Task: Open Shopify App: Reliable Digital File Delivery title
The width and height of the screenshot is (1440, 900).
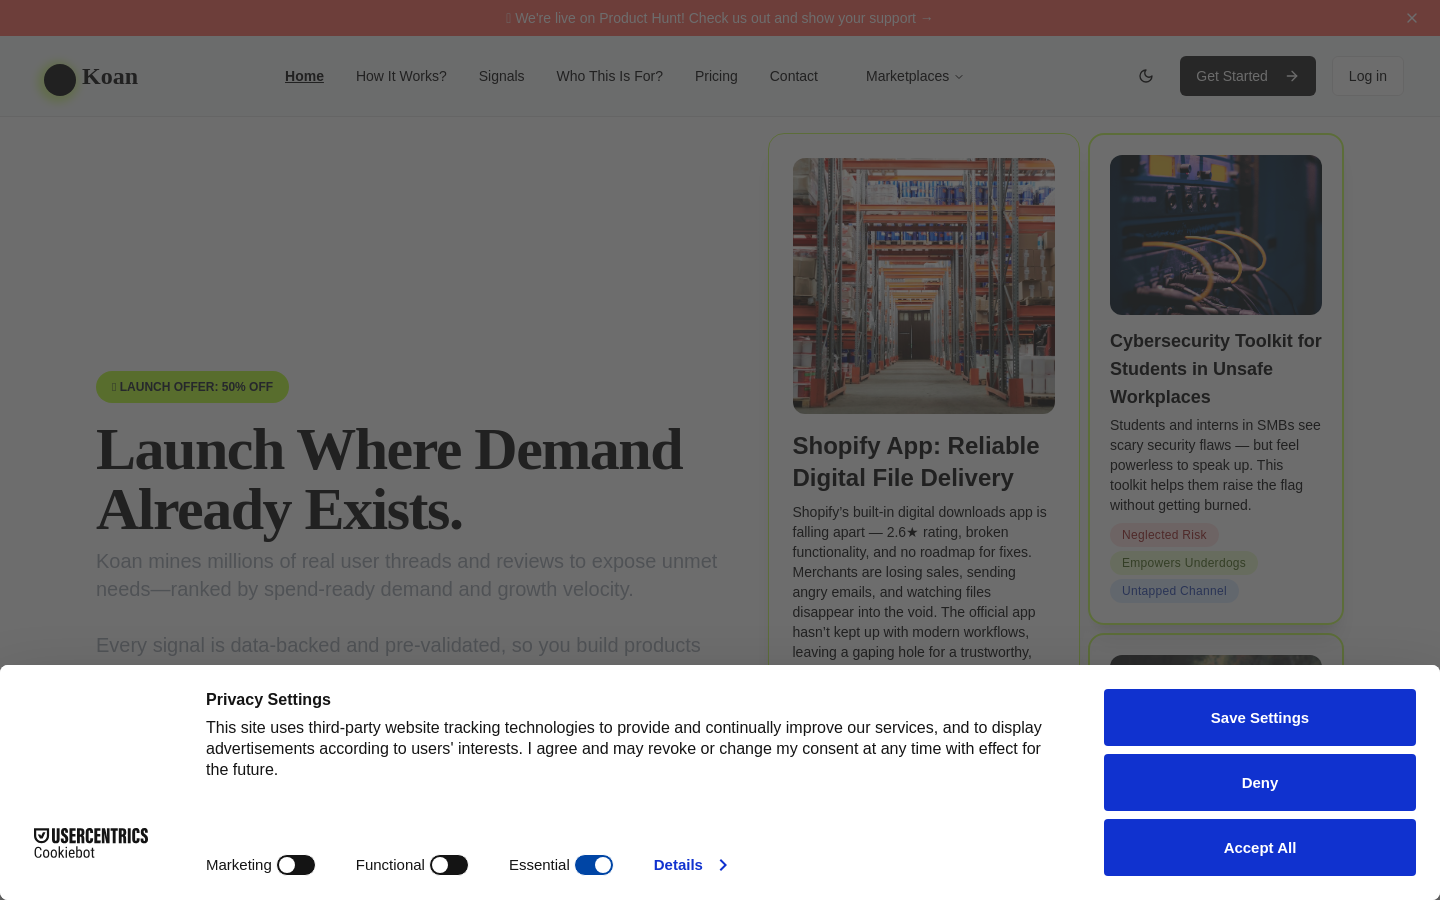Action: point(916,462)
